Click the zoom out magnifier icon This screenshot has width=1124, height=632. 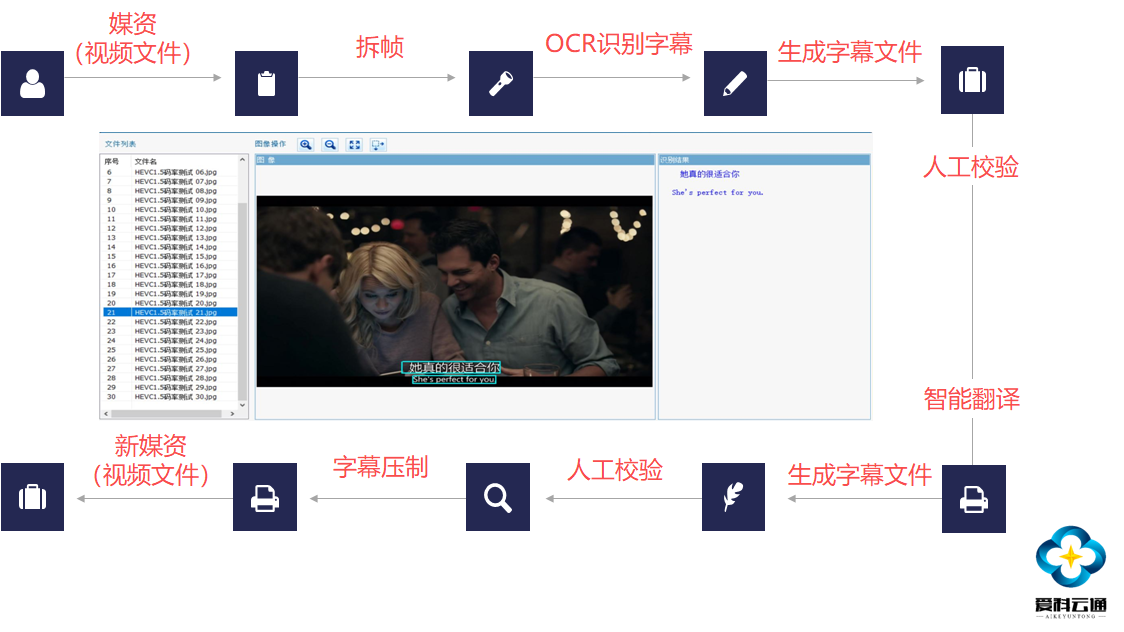[x=330, y=145]
